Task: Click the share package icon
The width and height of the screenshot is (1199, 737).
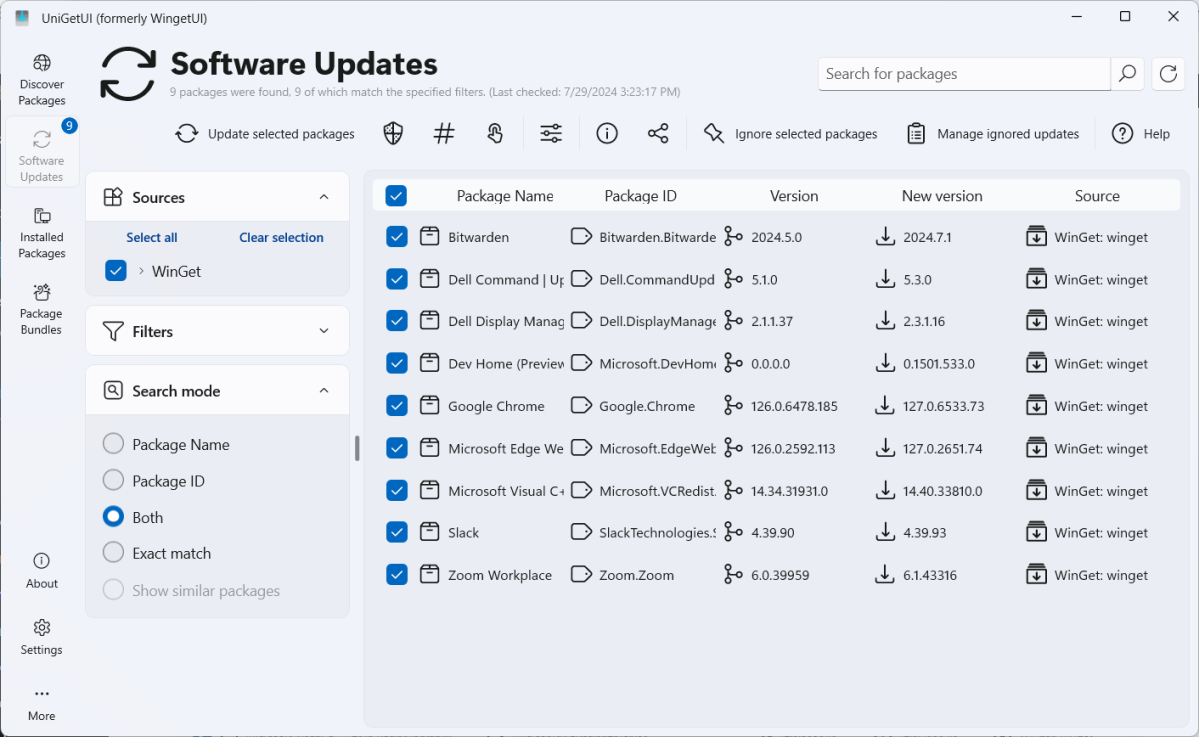Action: click(x=658, y=134)
